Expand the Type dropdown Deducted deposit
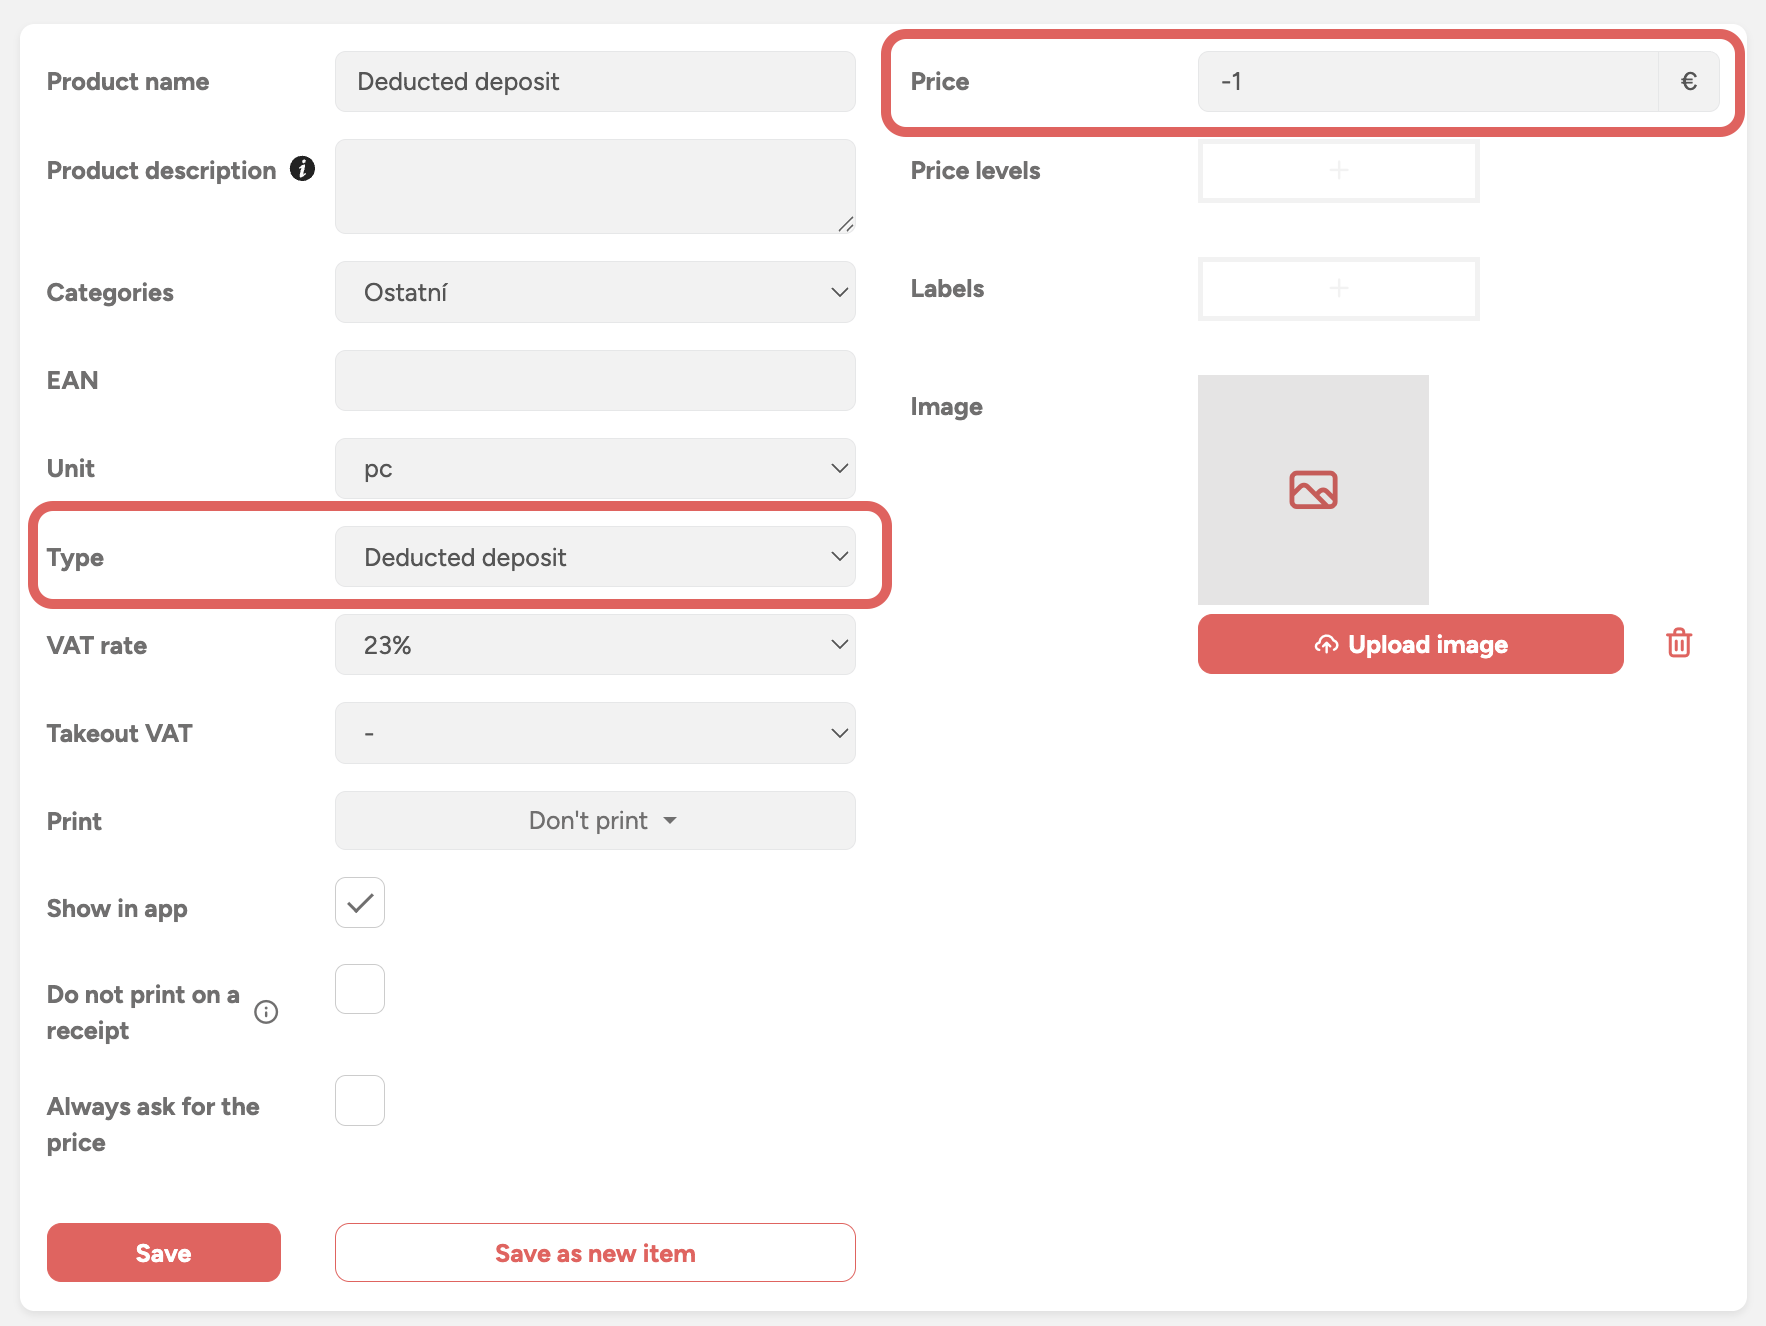1766x1326 pixels. [x=595, y=557]
